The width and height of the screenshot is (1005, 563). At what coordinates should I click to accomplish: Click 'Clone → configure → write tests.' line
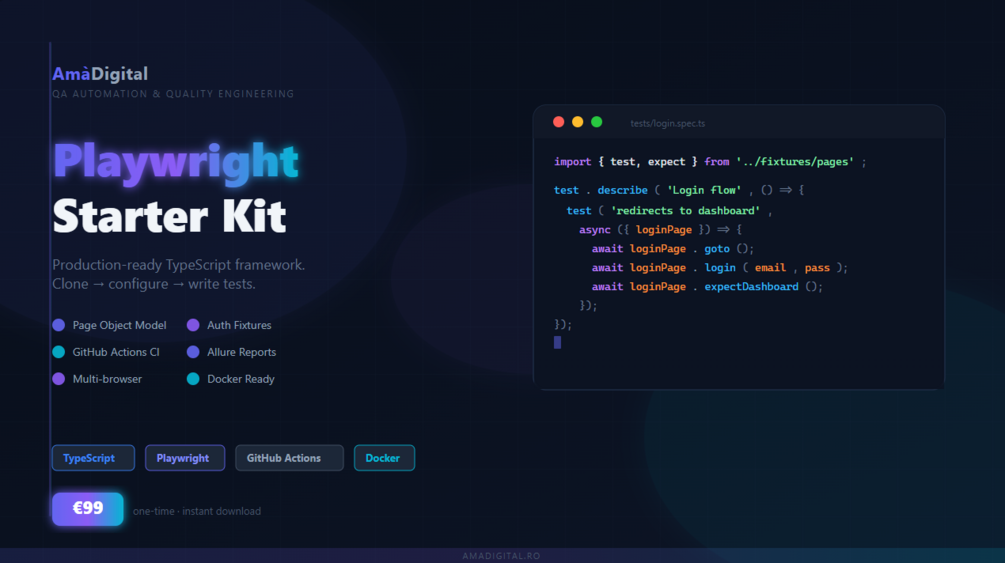coord(154,284)
